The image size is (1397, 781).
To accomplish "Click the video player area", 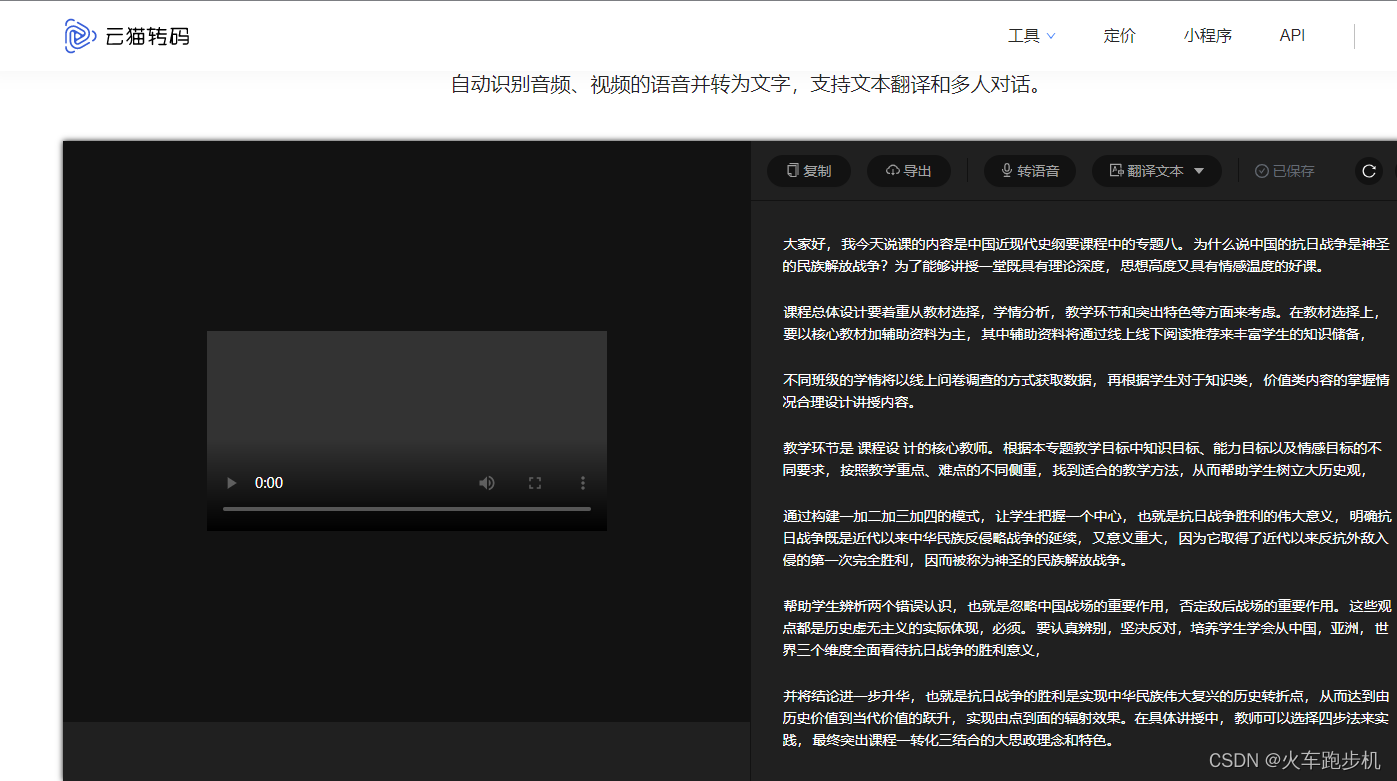I will [x=407, y=431].
